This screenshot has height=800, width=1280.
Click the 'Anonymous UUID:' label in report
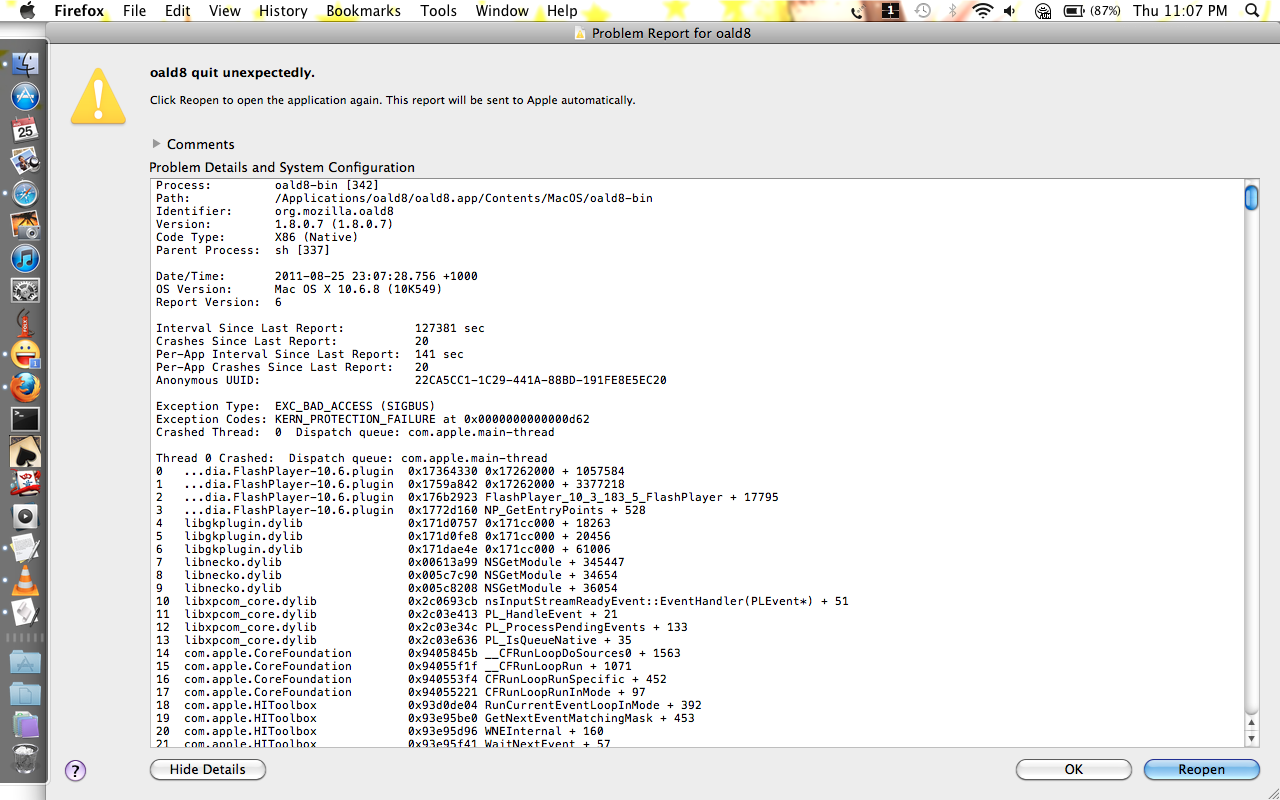208,380
